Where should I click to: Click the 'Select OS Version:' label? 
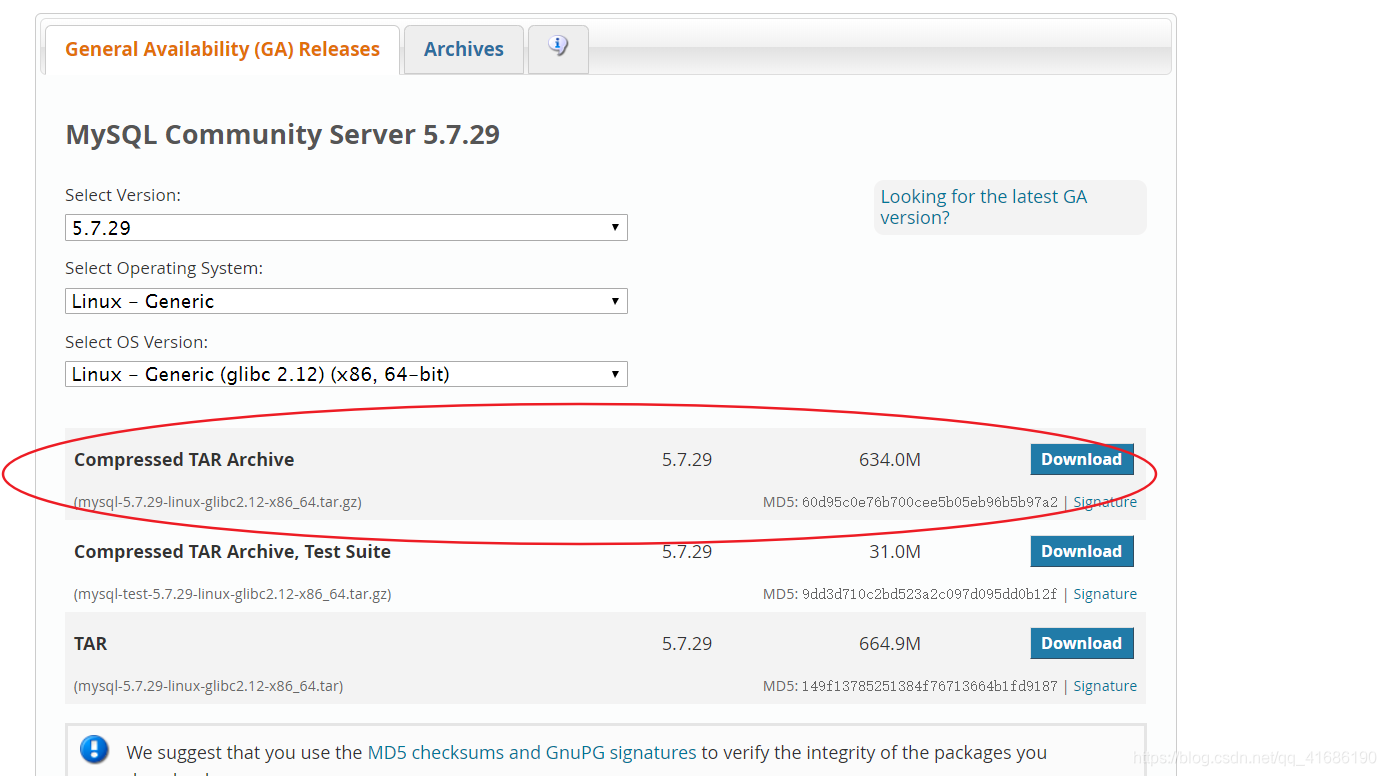pos(136,342)
